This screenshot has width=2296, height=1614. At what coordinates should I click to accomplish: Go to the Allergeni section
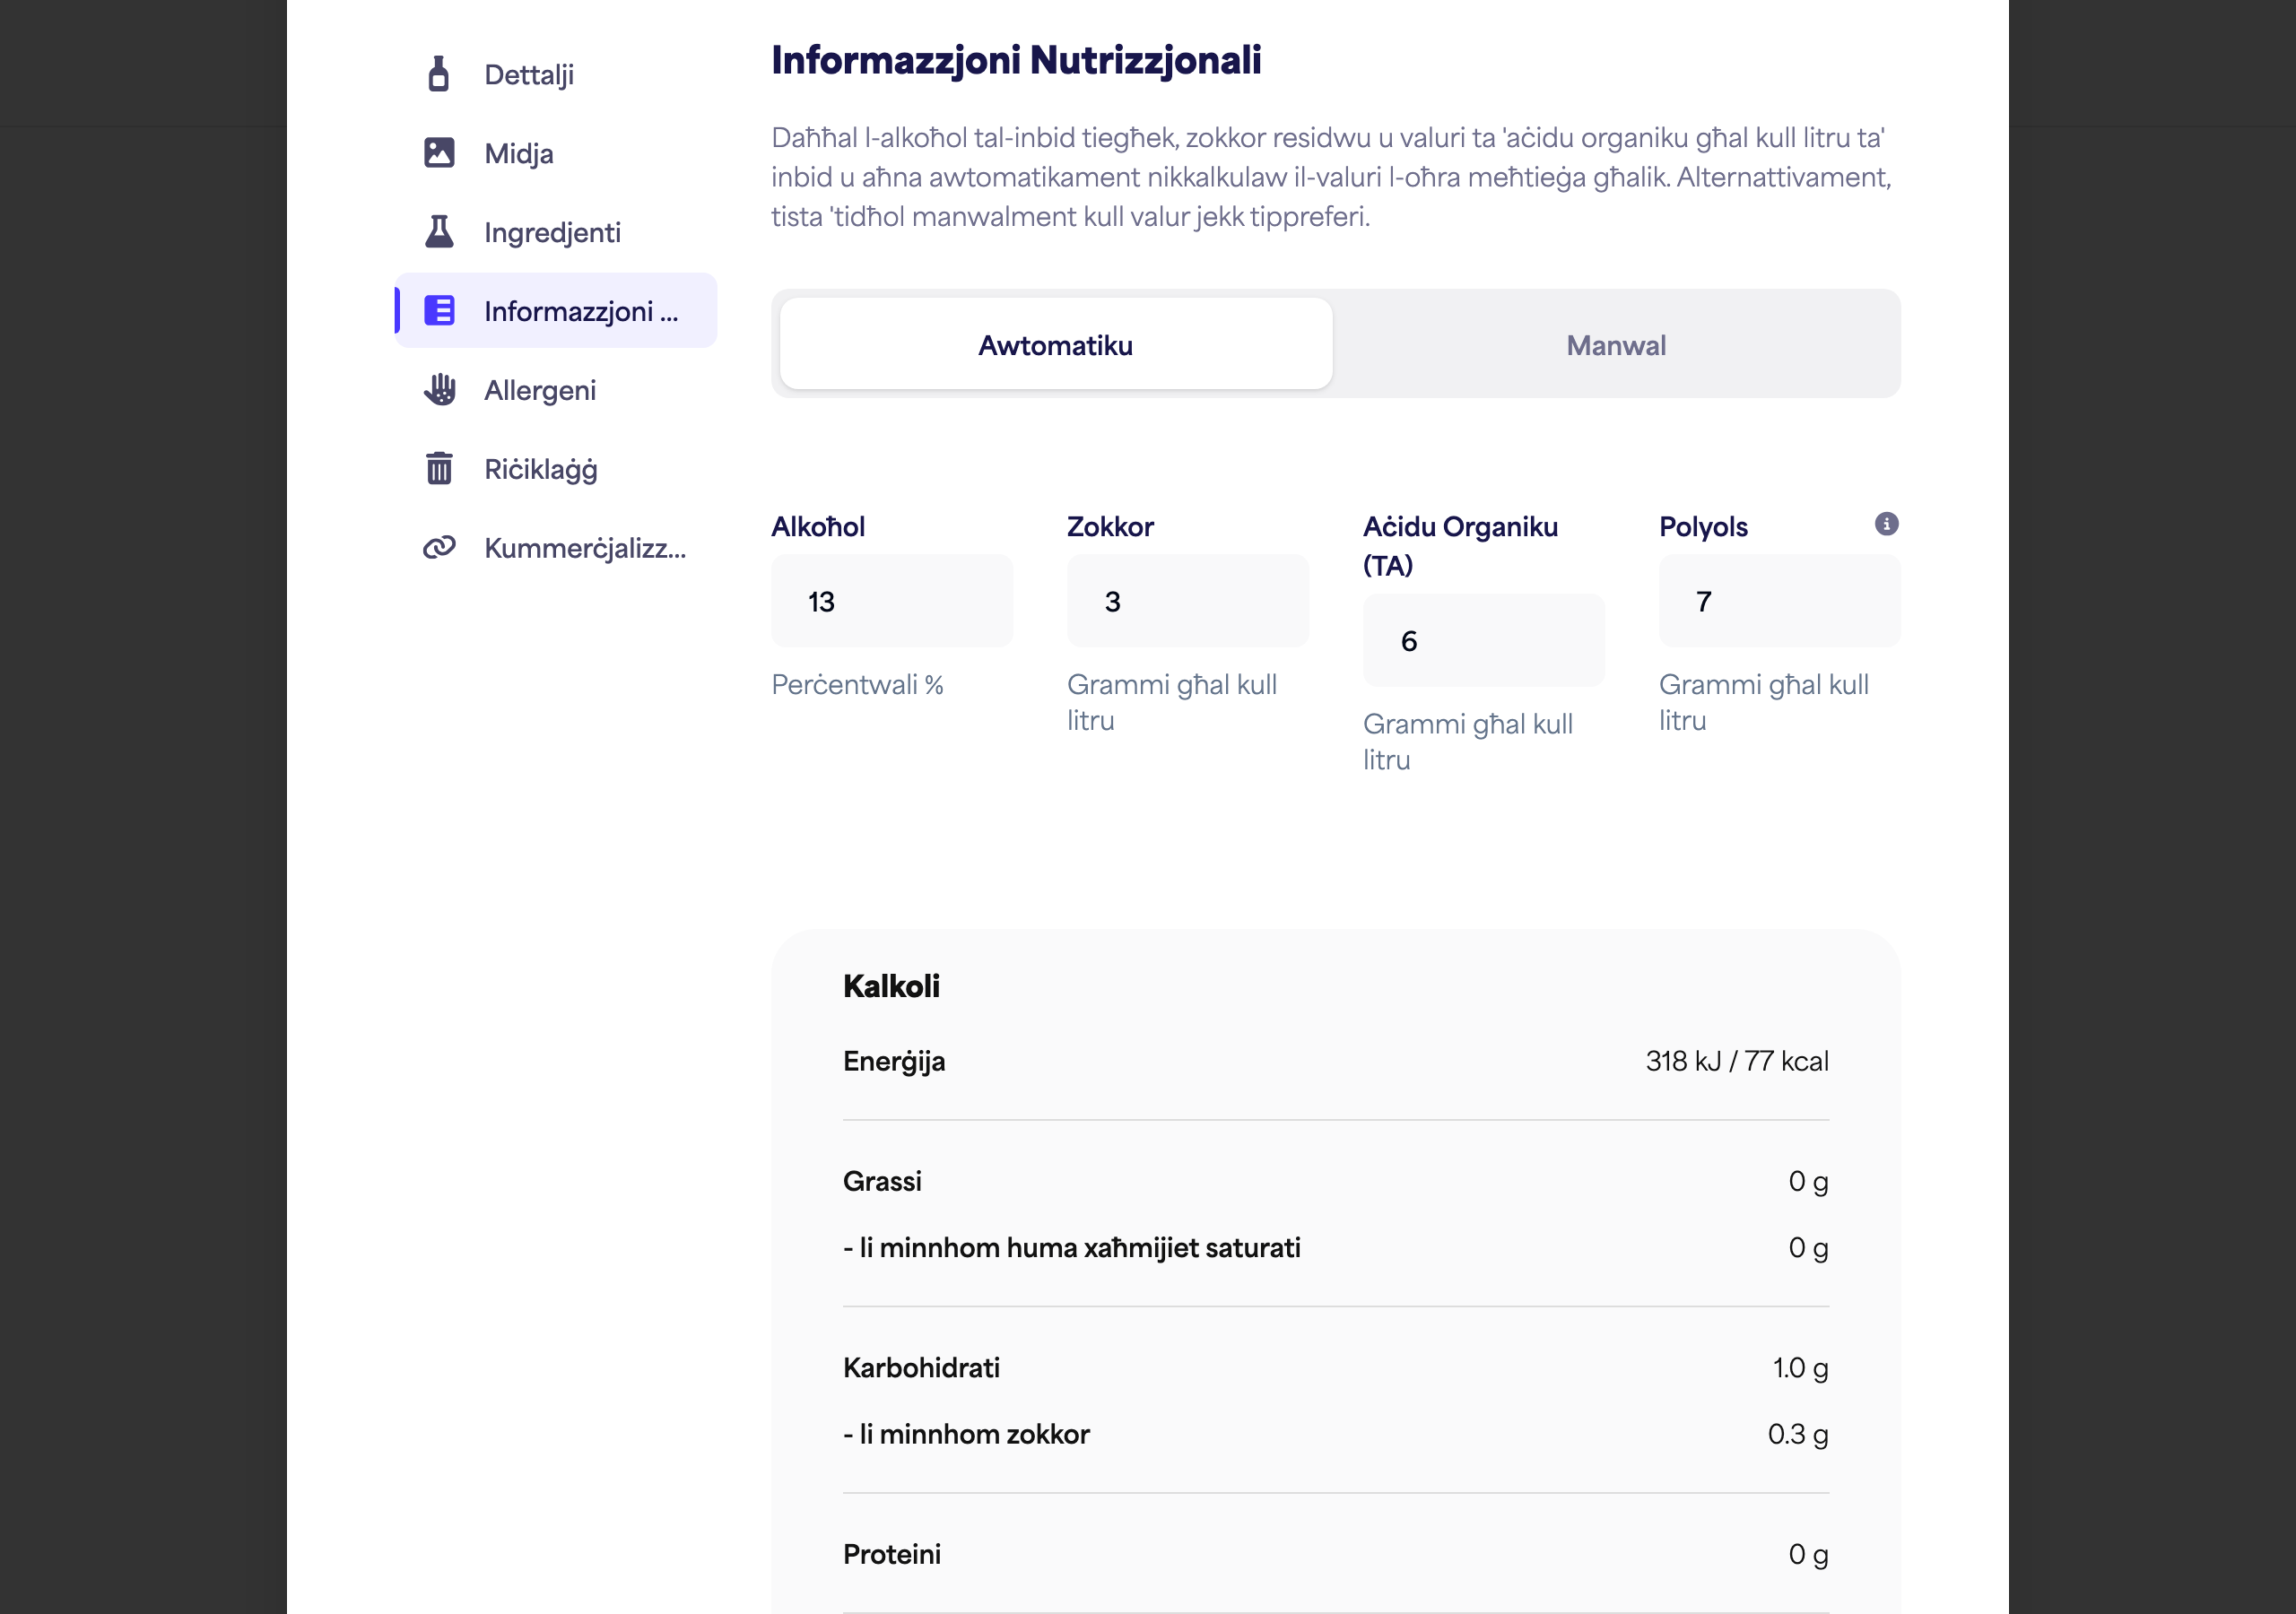[556, 390]
